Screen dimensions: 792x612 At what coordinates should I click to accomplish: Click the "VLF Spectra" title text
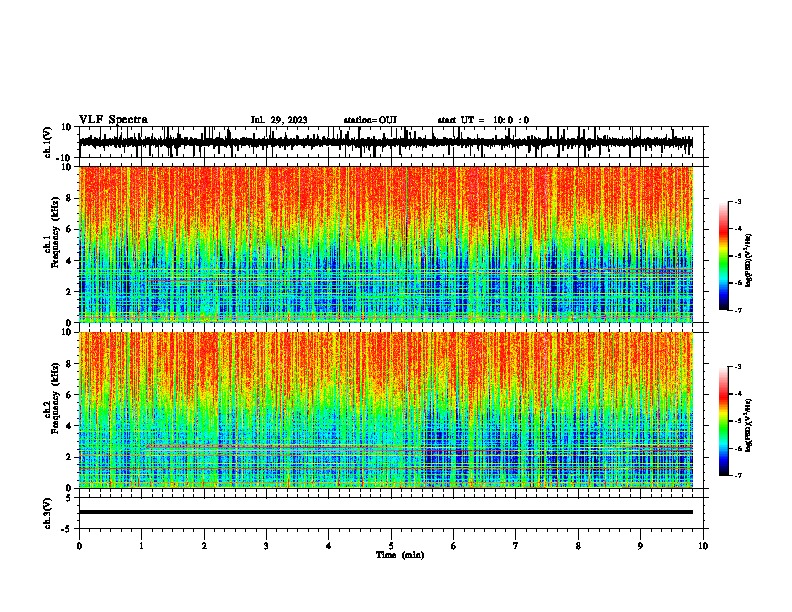click(x=113, y=120)
